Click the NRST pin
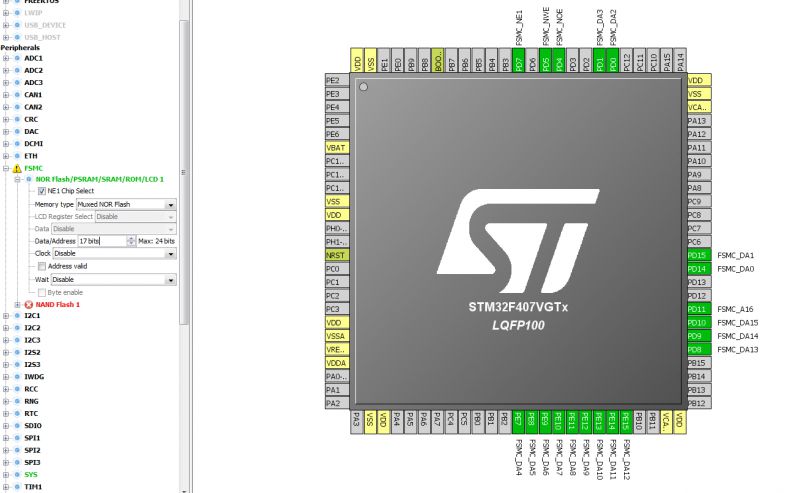 tap(337, 255)
